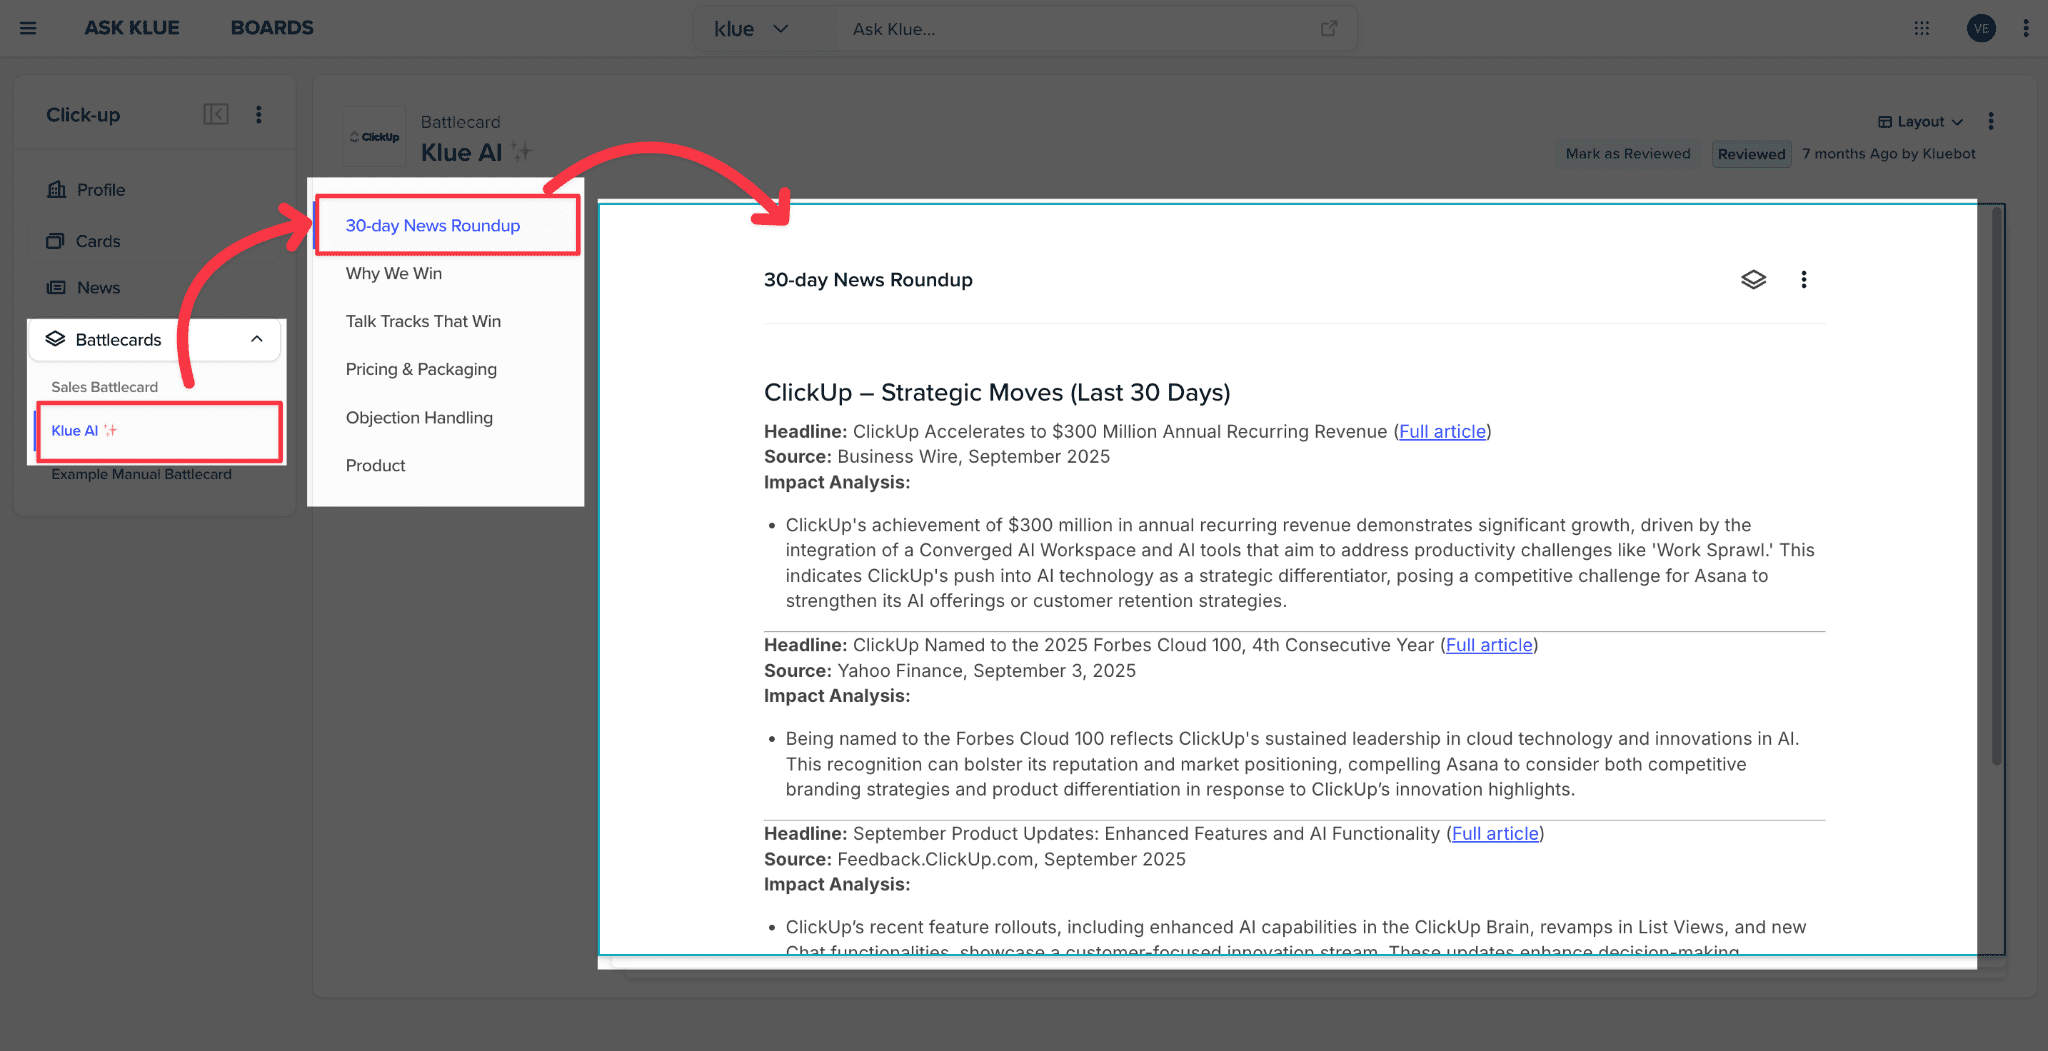Screen dimensions: 2048x1051
Task: Jump to Why We Win section
Action: pyautogui.click(x=394, y=273)
